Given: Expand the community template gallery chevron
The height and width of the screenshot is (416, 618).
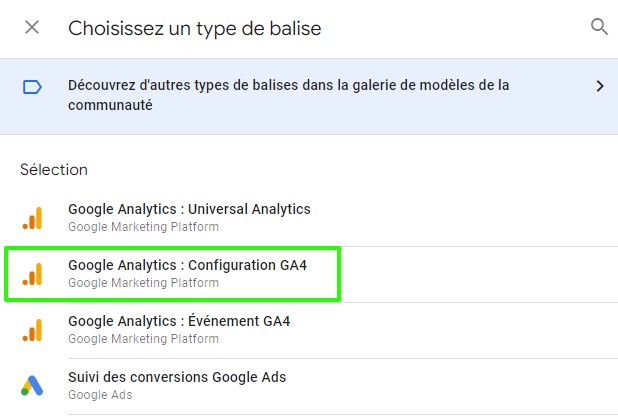Looking at the screenshot, I should 599,86.
